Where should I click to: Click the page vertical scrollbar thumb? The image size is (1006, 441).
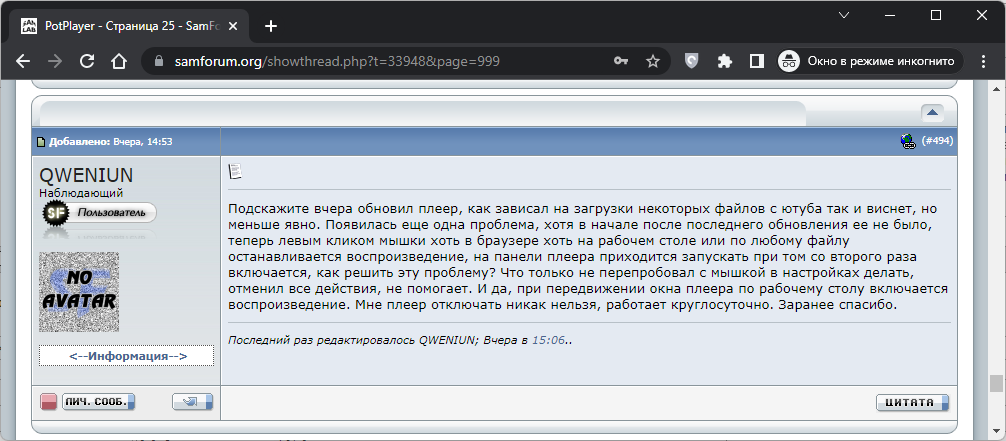tap(995, 383)
